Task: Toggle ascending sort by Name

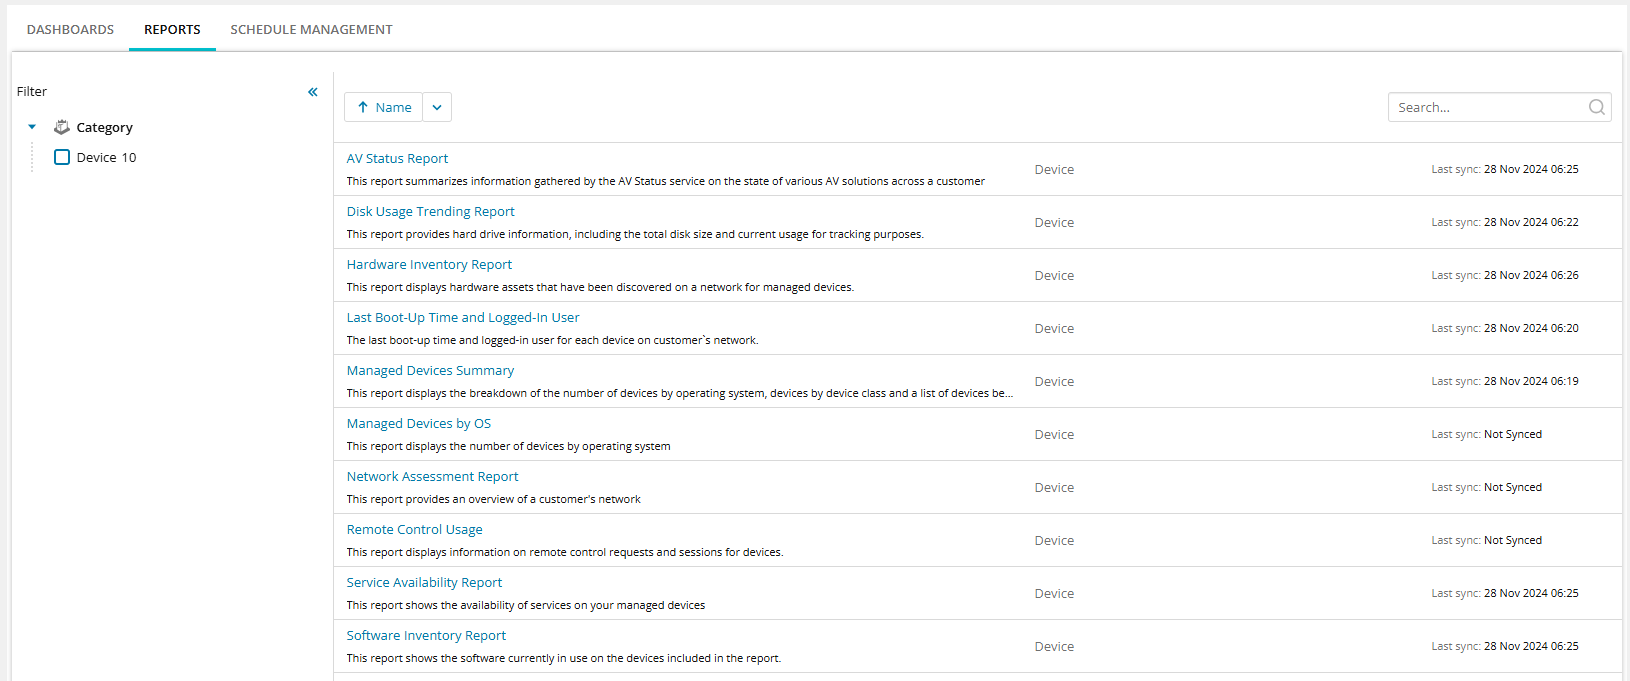Action: (x=384, y=107)
